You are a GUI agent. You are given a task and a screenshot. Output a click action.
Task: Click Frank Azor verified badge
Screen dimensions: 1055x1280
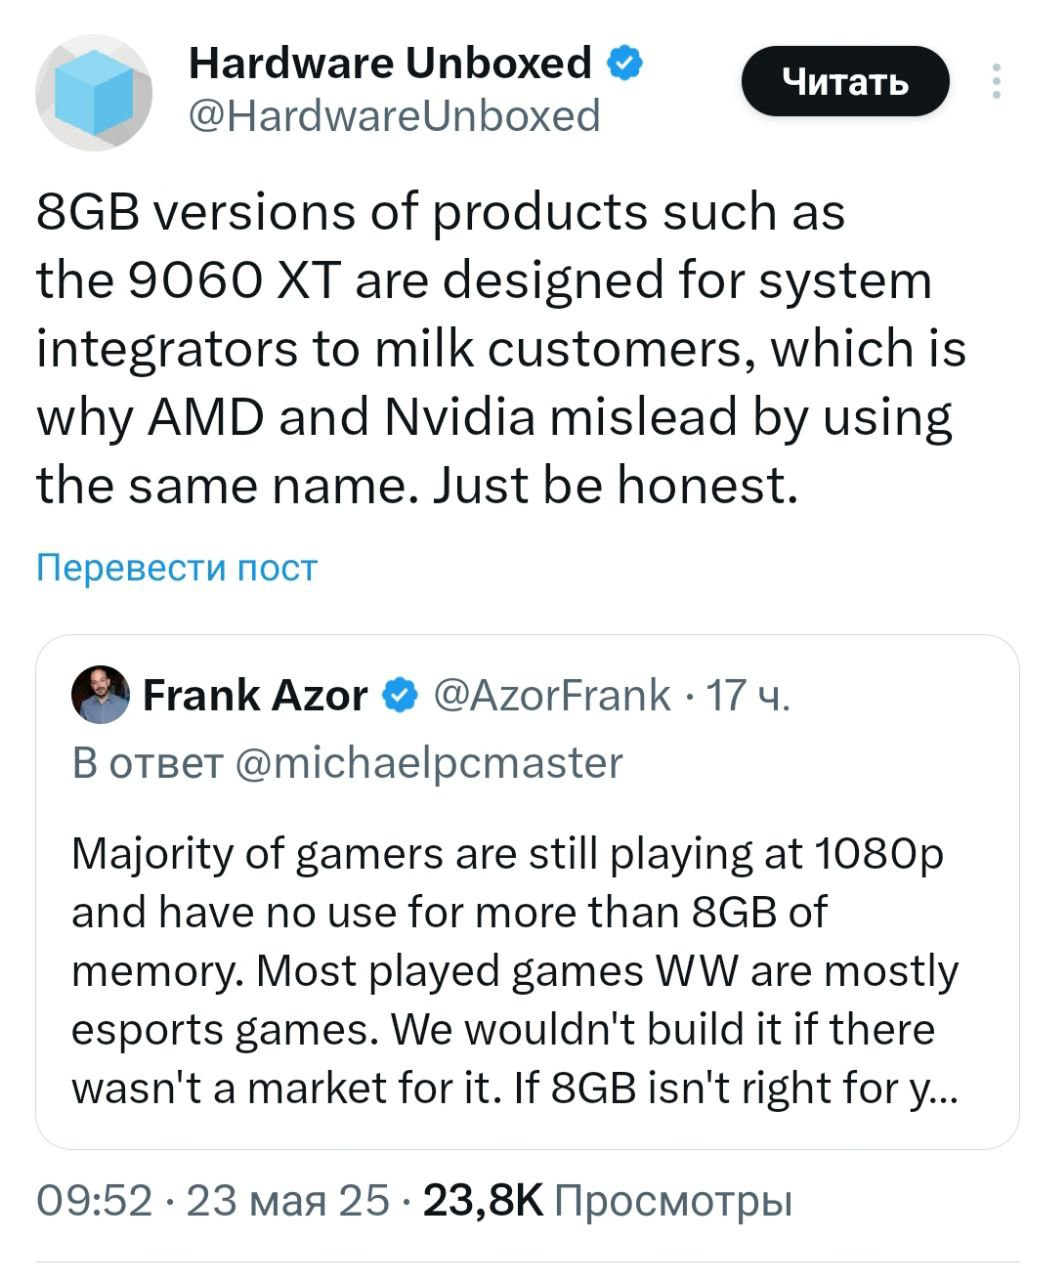[x=400, y=695]
